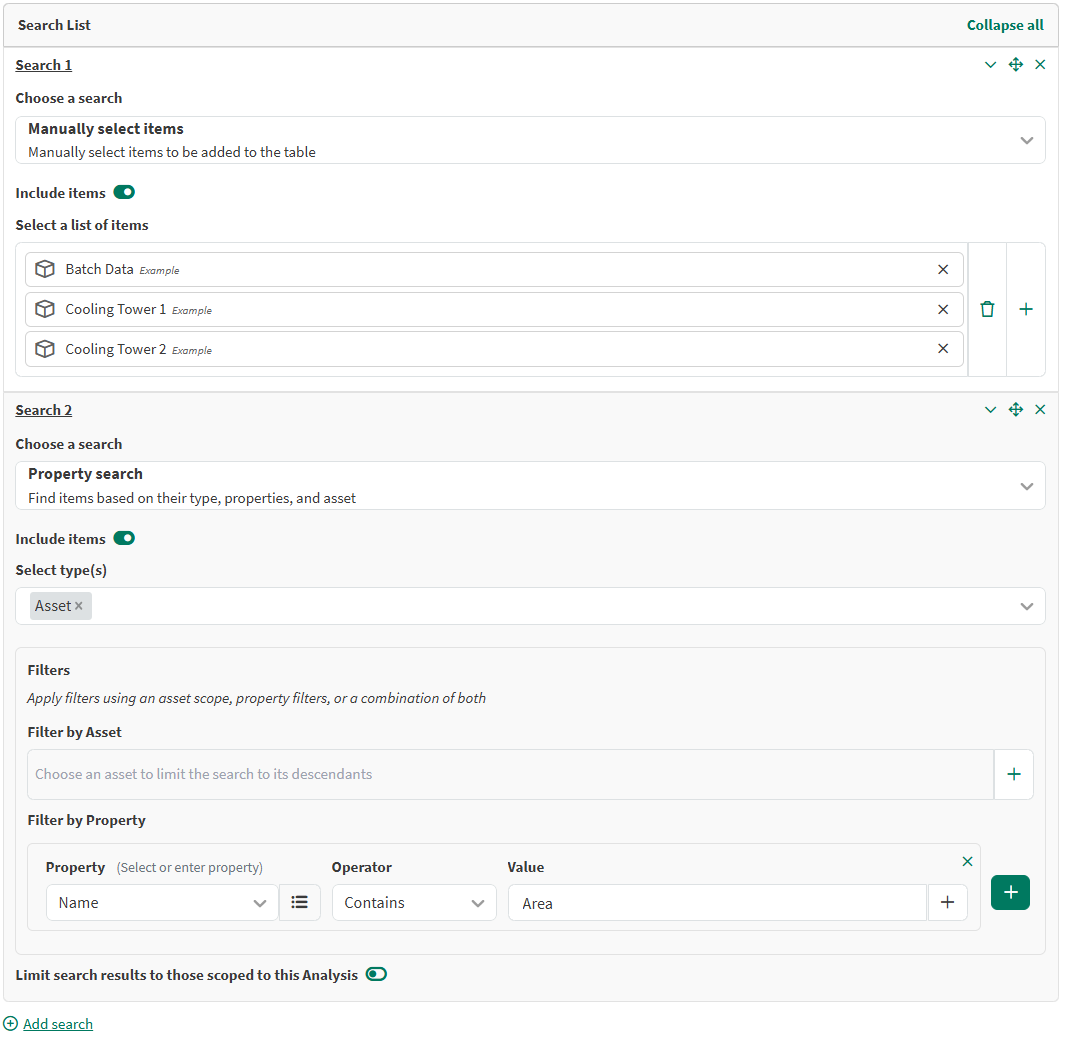Enable limit results scoped to this Analysis
The image size is (1065, 1042).
pyautogui.click(x=376, y=975)
